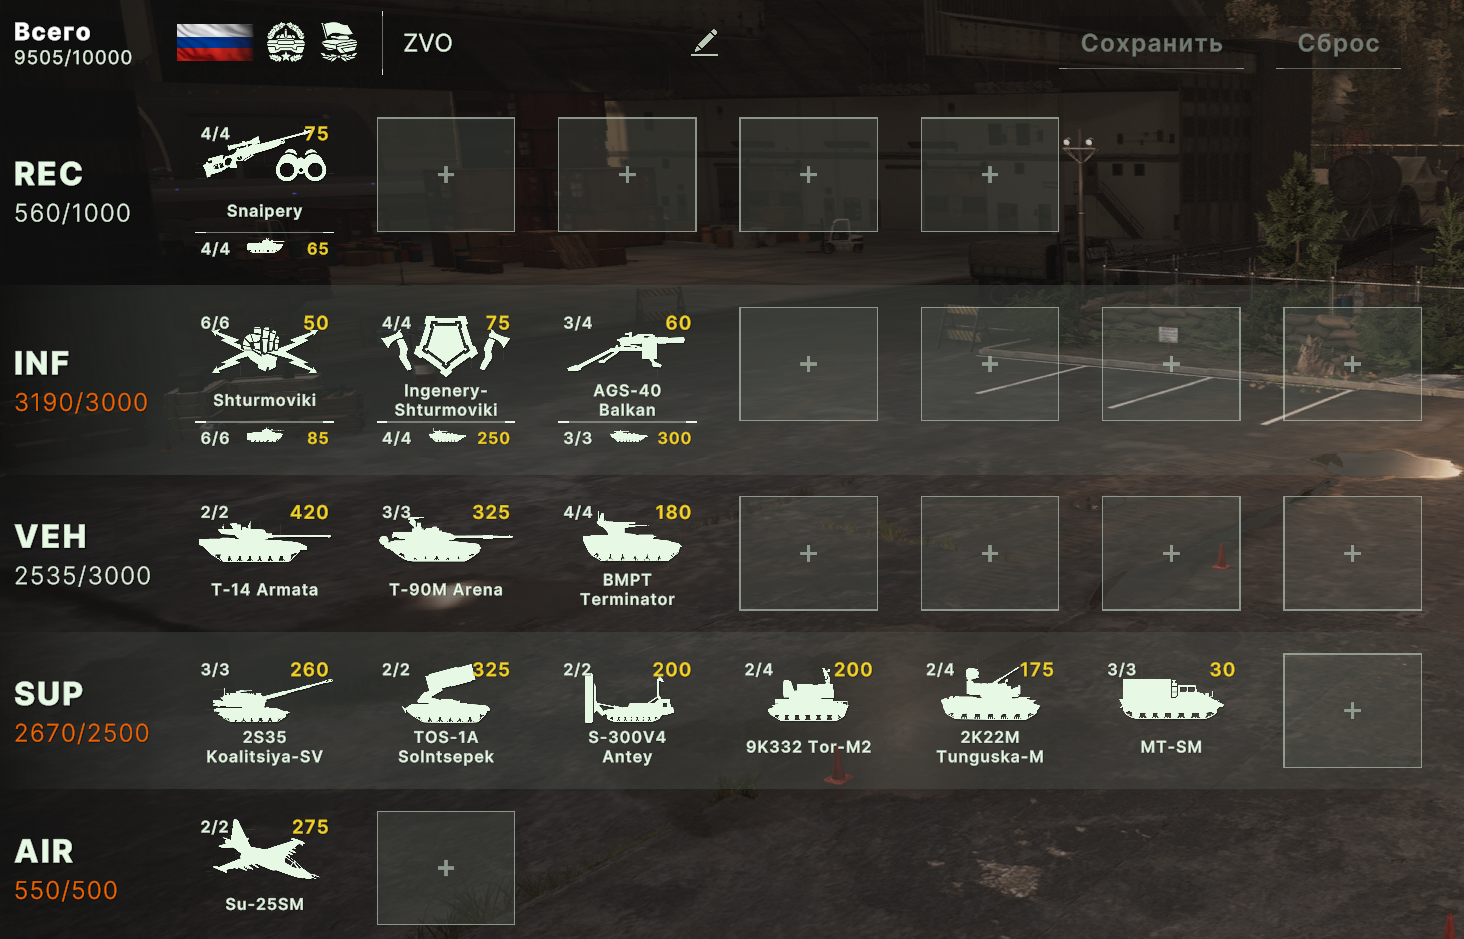
Task: Select the S-300V4 Antey unit card
Action: pyautogui.click(x=627, y=711)
